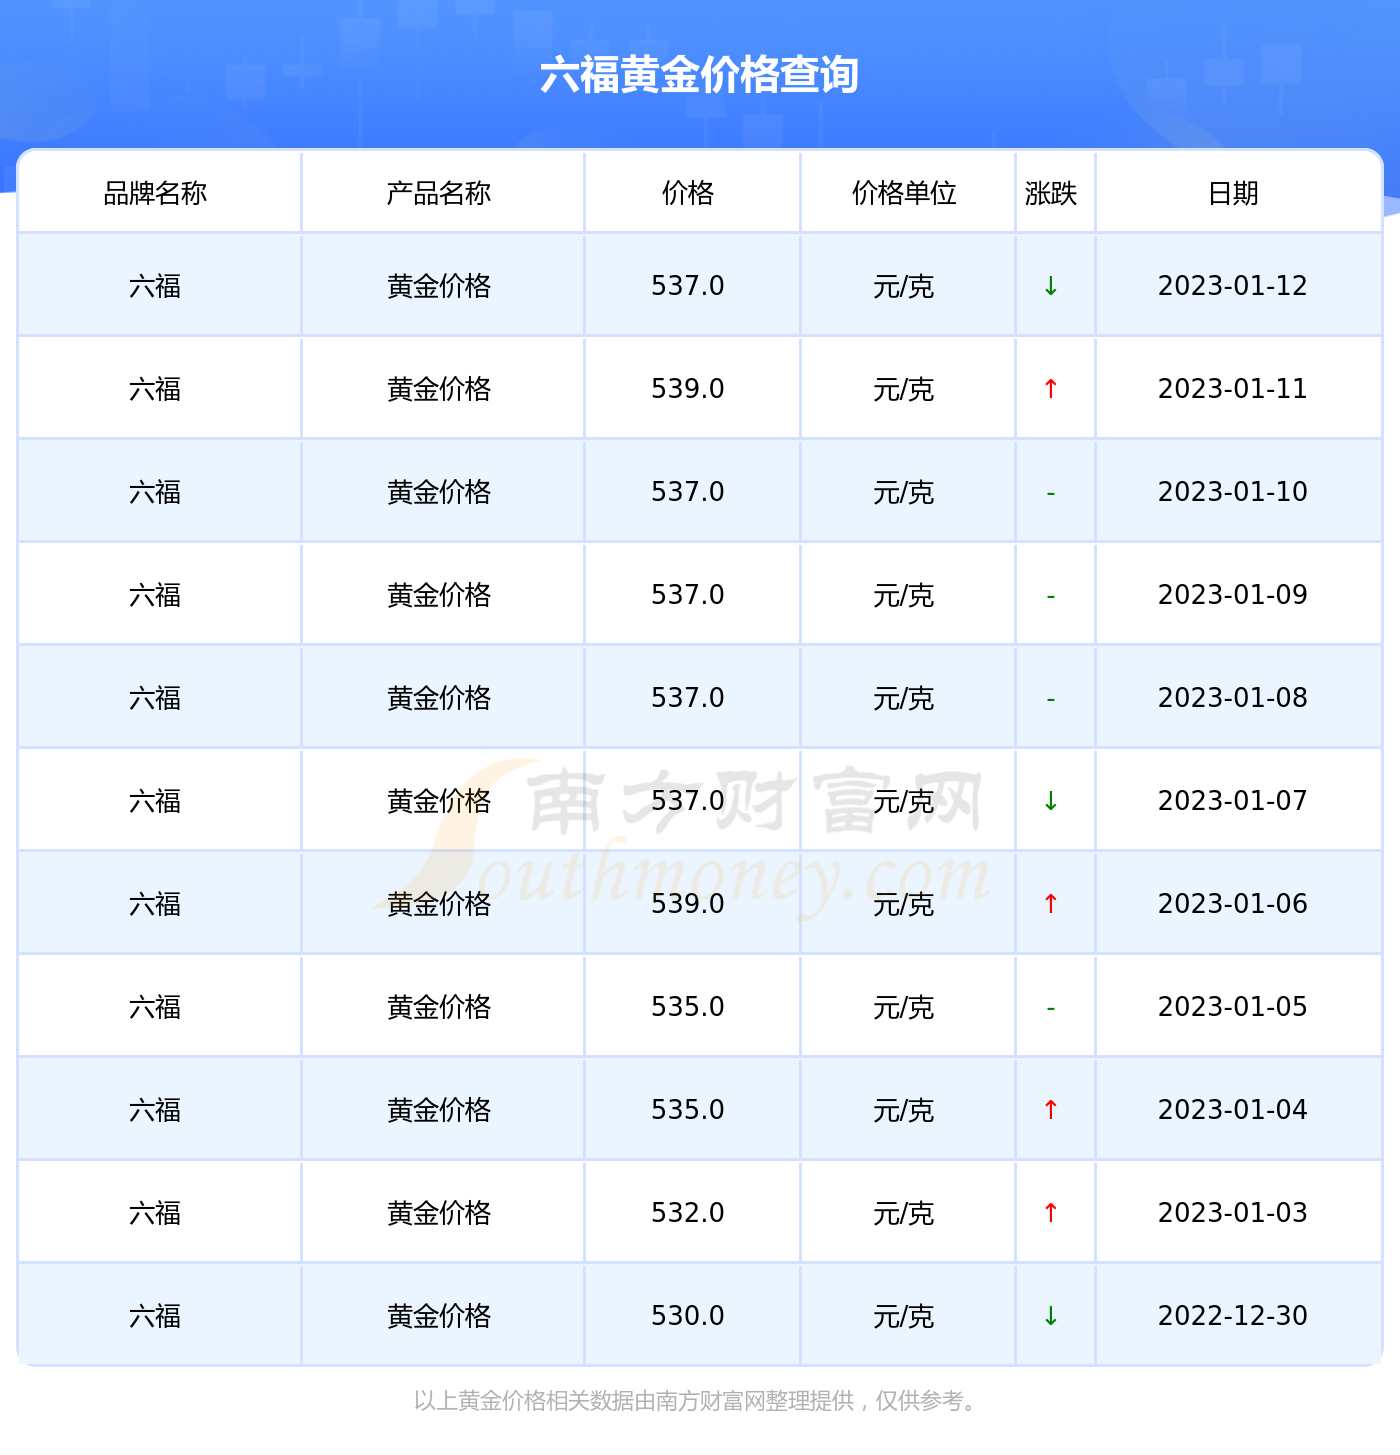The width and height of the screenshot is (1400, 1455).
Task: Click the up arrow for 2023-01-11
Action: (1051, 389)
